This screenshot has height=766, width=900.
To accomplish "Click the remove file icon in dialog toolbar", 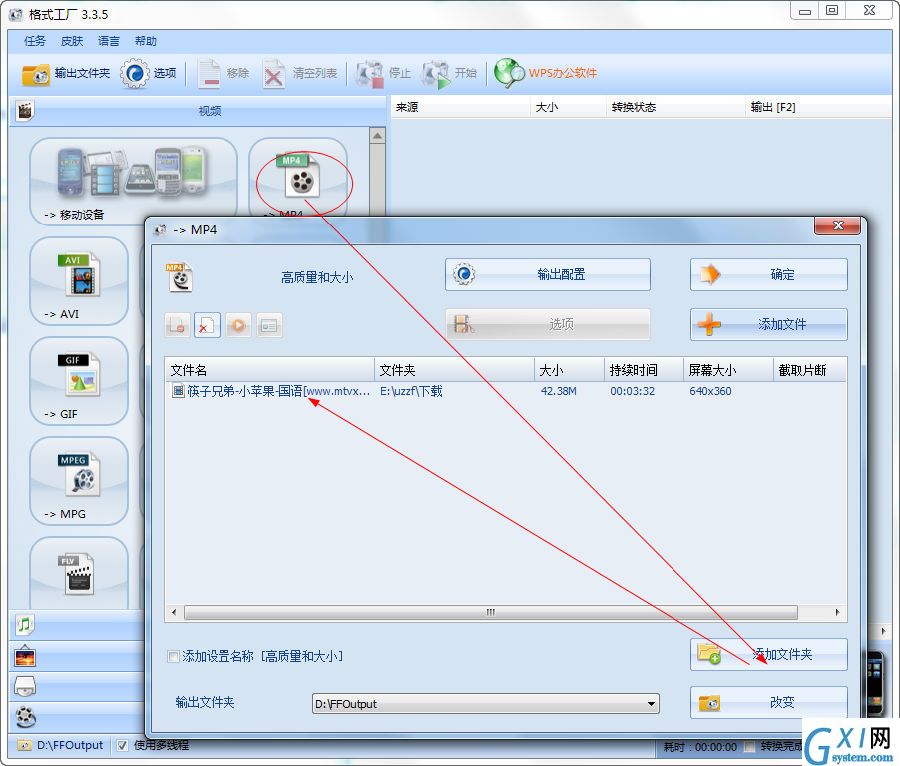I will (x=177, y=325).
